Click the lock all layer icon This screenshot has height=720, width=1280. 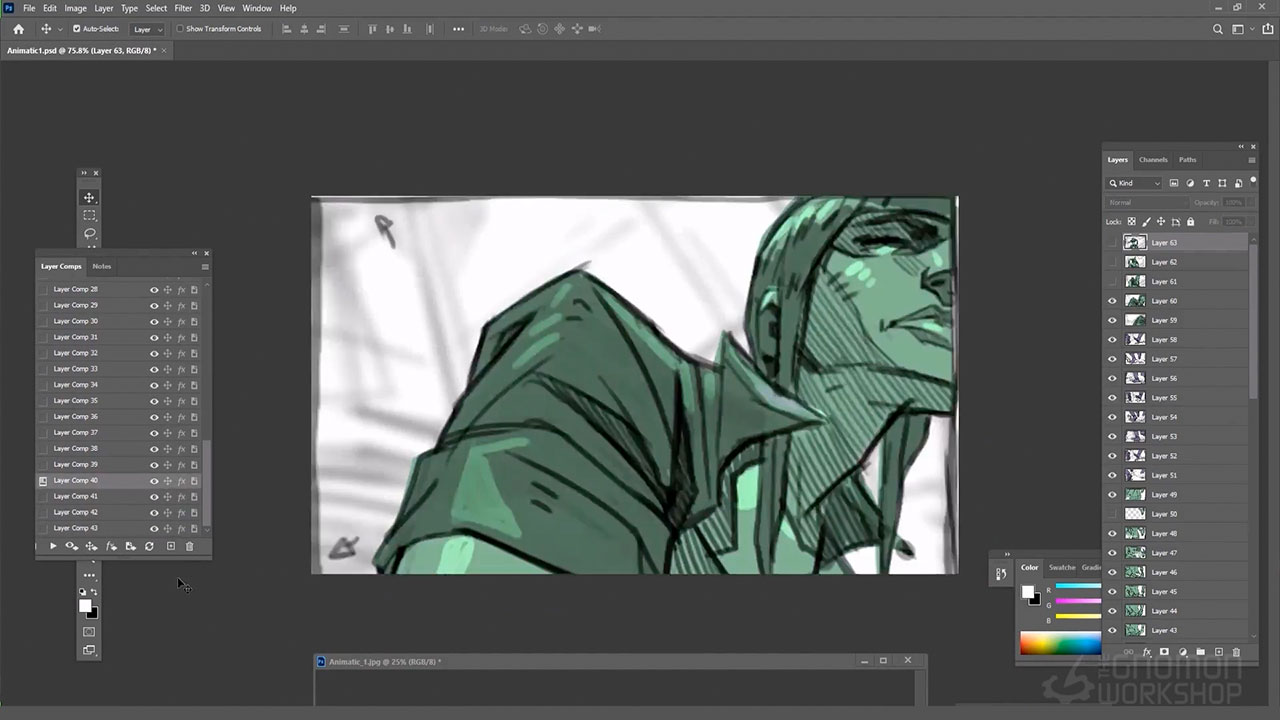point(1190,222)
